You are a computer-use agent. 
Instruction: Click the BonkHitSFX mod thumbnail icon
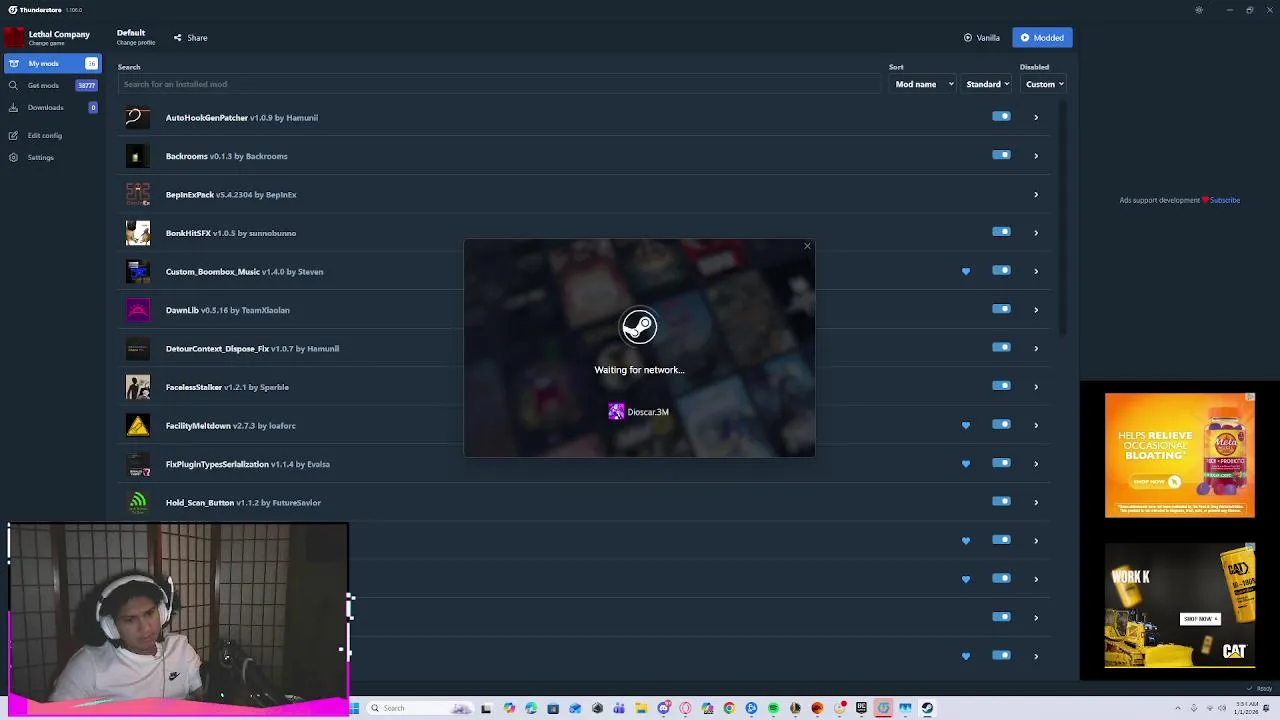coord(138,233)
